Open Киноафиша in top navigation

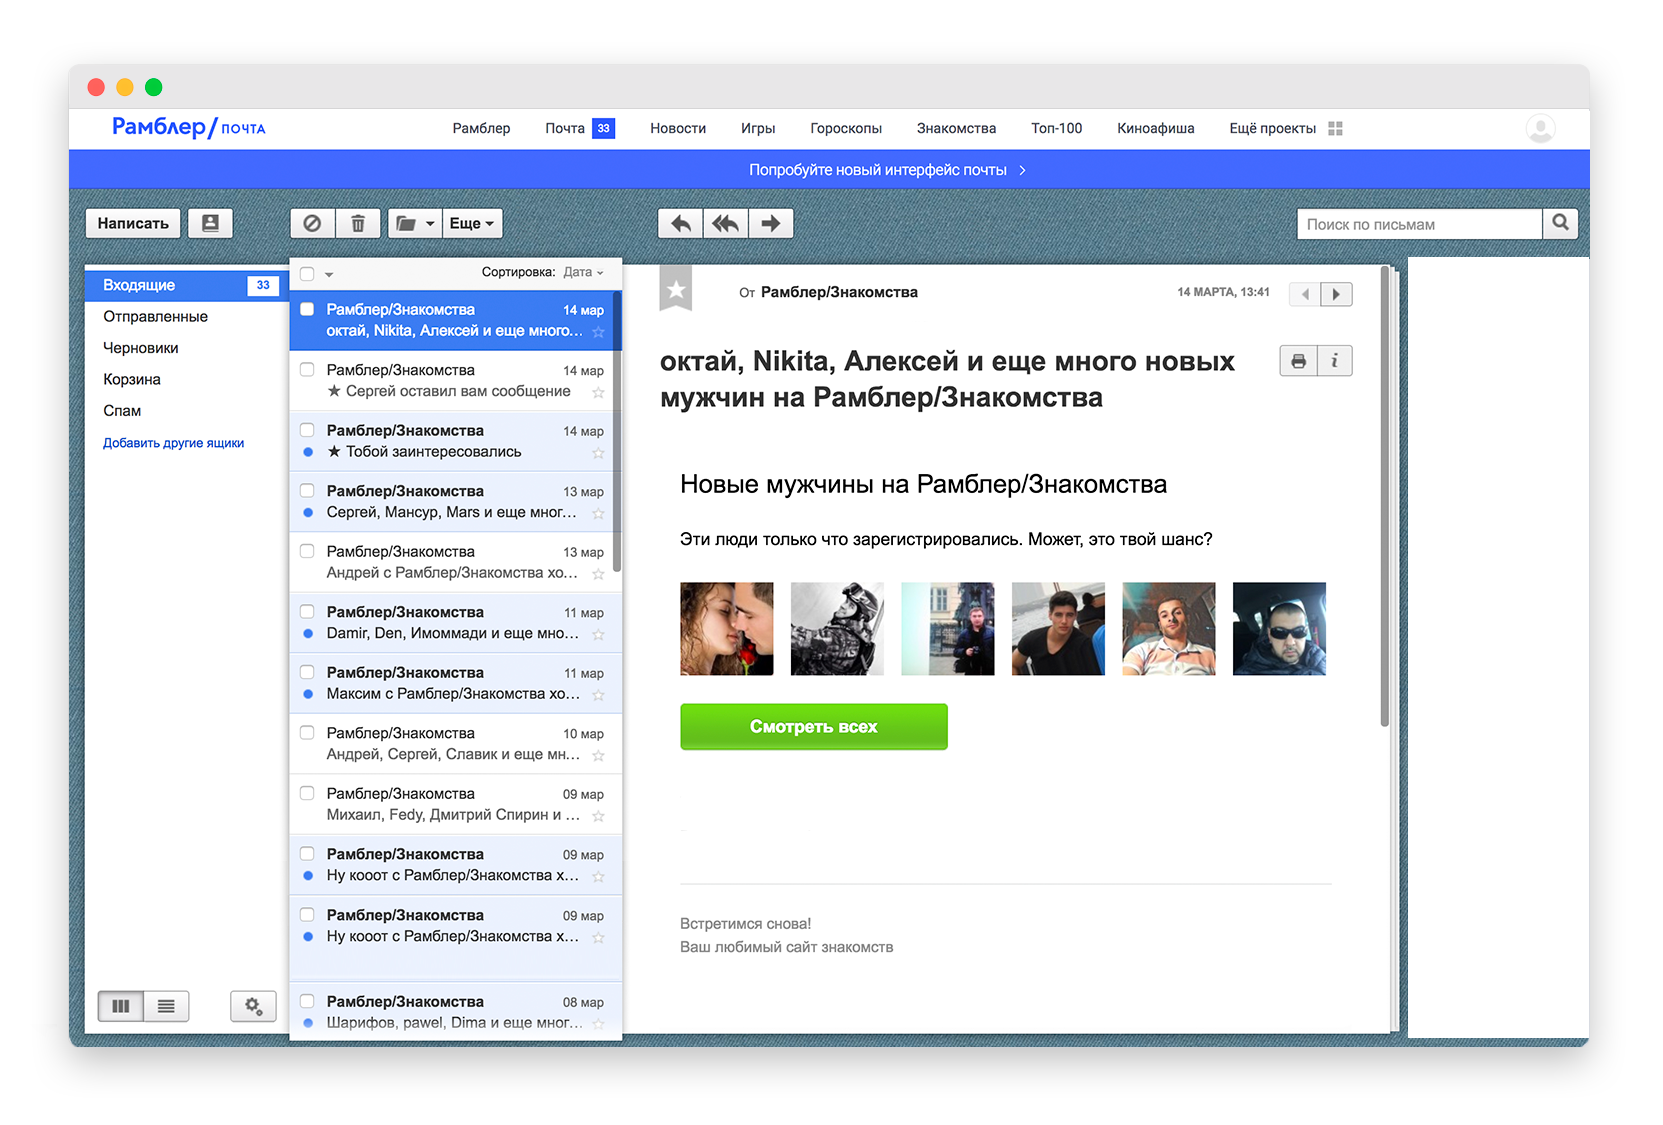[1156, 128]
